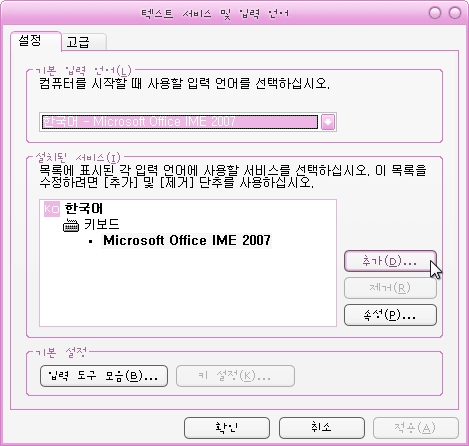
Task: Cancel the dialog with 취소
Action: [322, 428]
